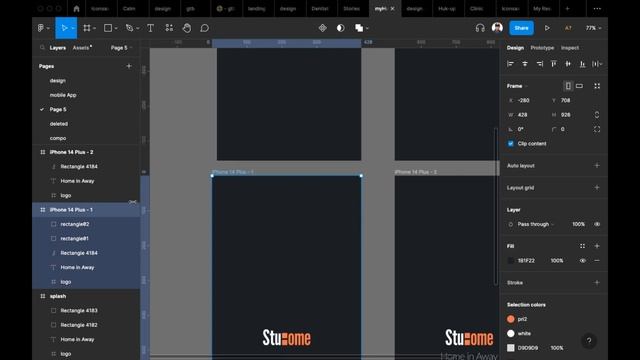Switch frame to portrait orientation
The width and height of the screenshot is (640, 360).
tap(568, 86)
